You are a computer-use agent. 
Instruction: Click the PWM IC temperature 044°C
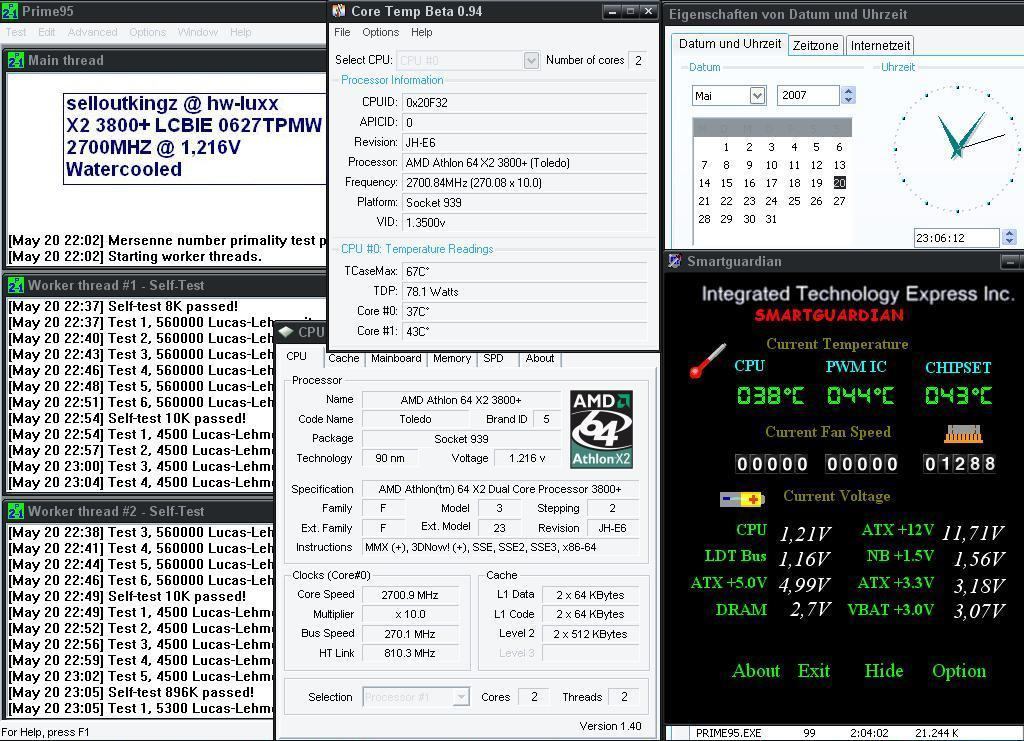tap(860, 395)
